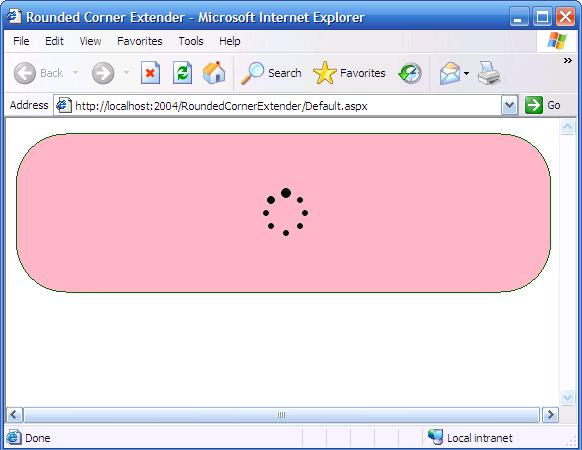Open the Tools menu
The width and height of the screenshot is (582, 450).
(x=191, y=41)
